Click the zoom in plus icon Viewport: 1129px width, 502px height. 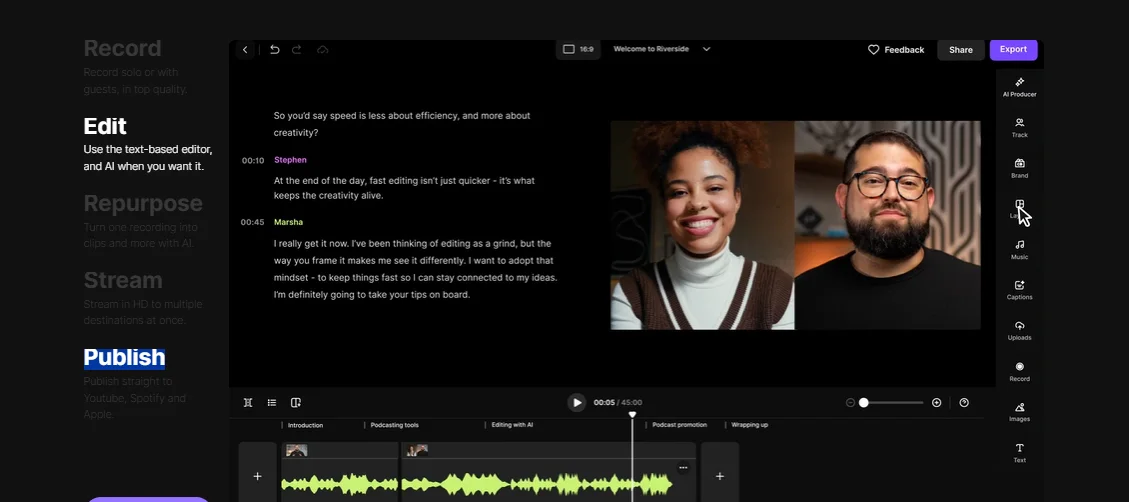click(936, 403)
